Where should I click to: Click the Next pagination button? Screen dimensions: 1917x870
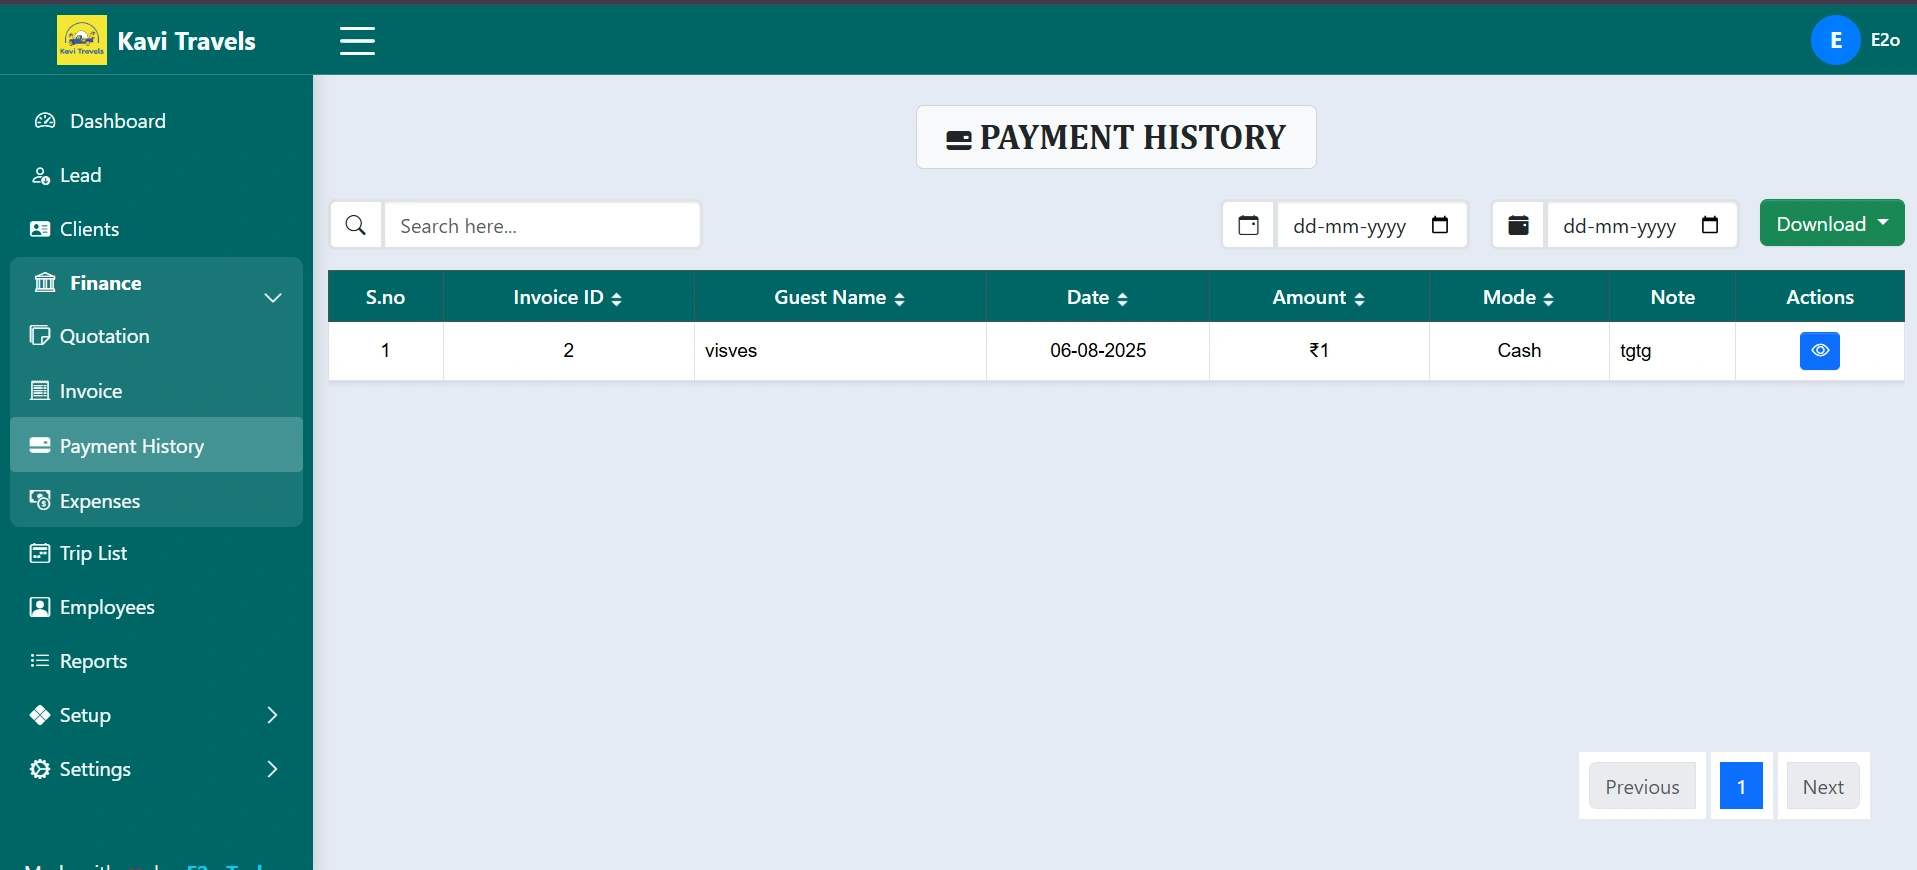pos(1822,787)
